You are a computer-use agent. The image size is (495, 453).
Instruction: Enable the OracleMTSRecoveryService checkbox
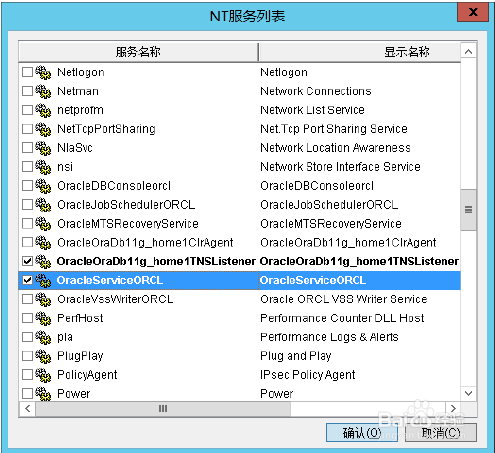click(27, 224)
